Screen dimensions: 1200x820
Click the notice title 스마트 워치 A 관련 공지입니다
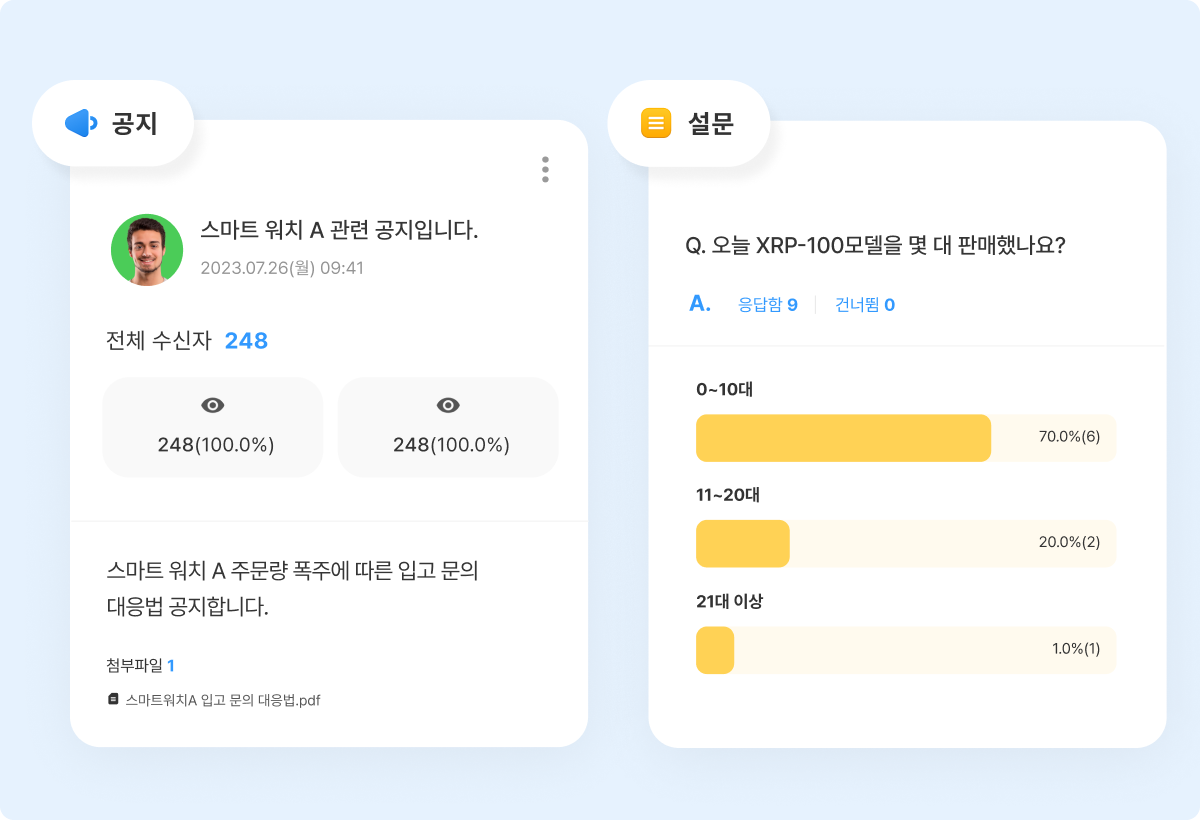(x=339, y=230)
